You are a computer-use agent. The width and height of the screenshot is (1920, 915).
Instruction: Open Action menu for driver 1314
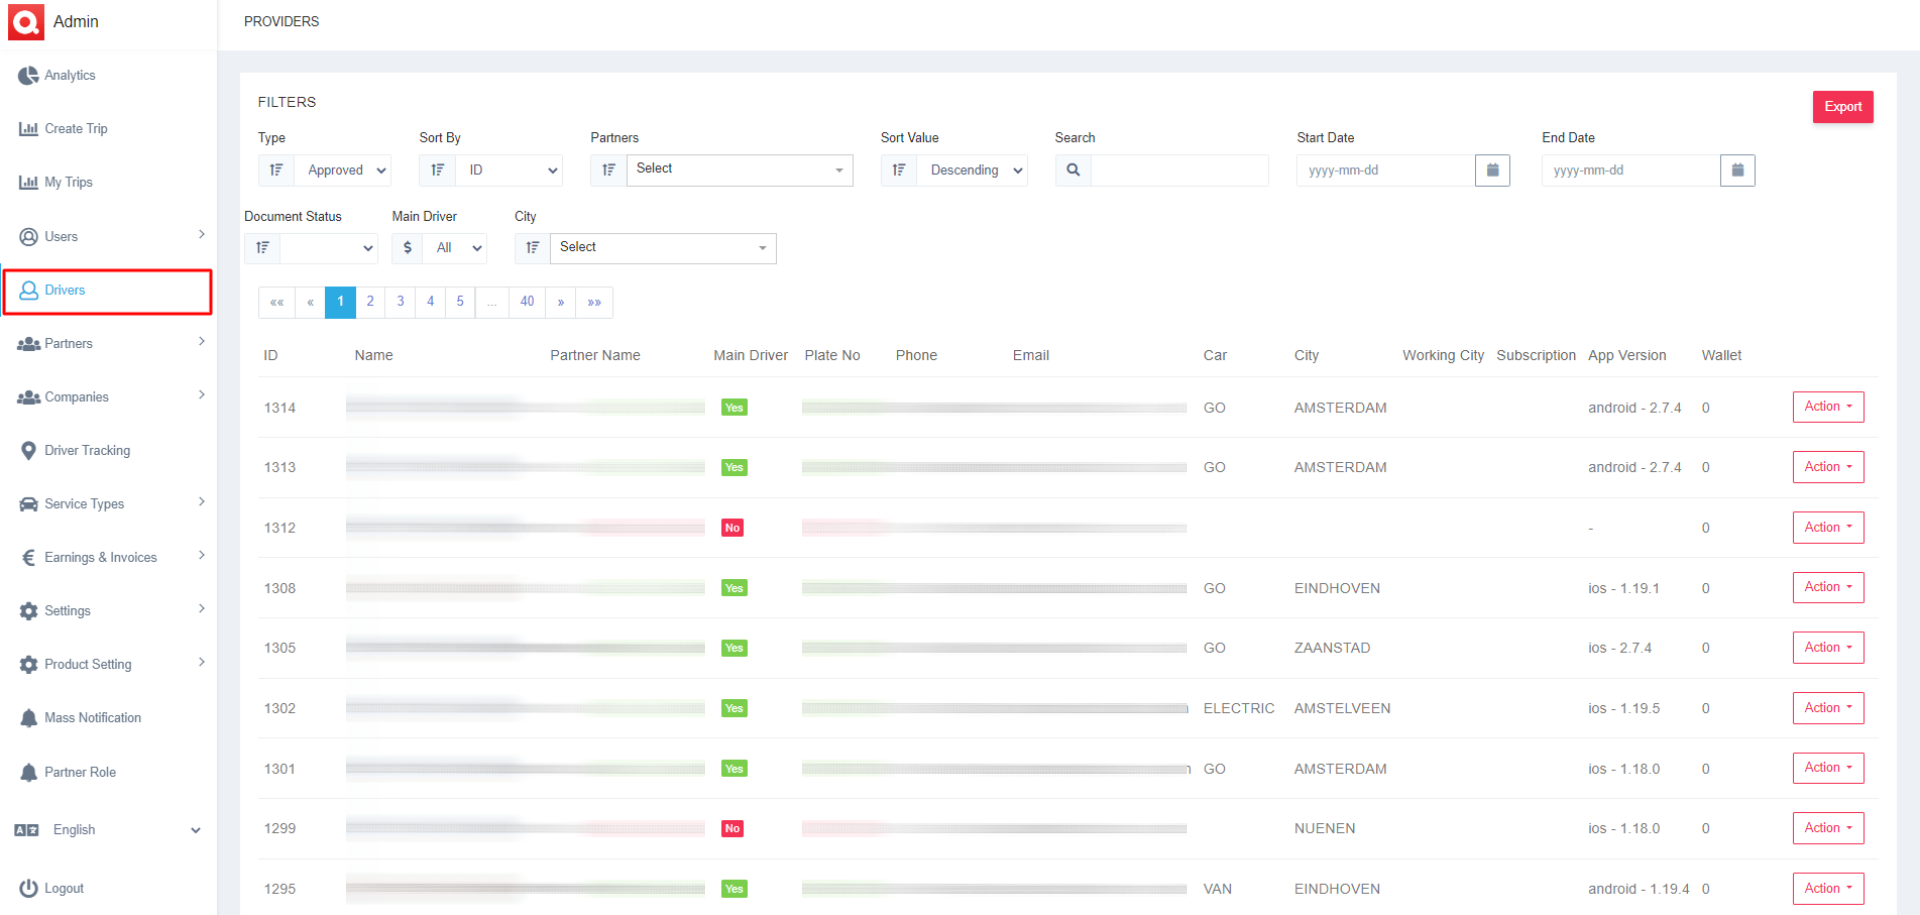(x=1827, y=407)
